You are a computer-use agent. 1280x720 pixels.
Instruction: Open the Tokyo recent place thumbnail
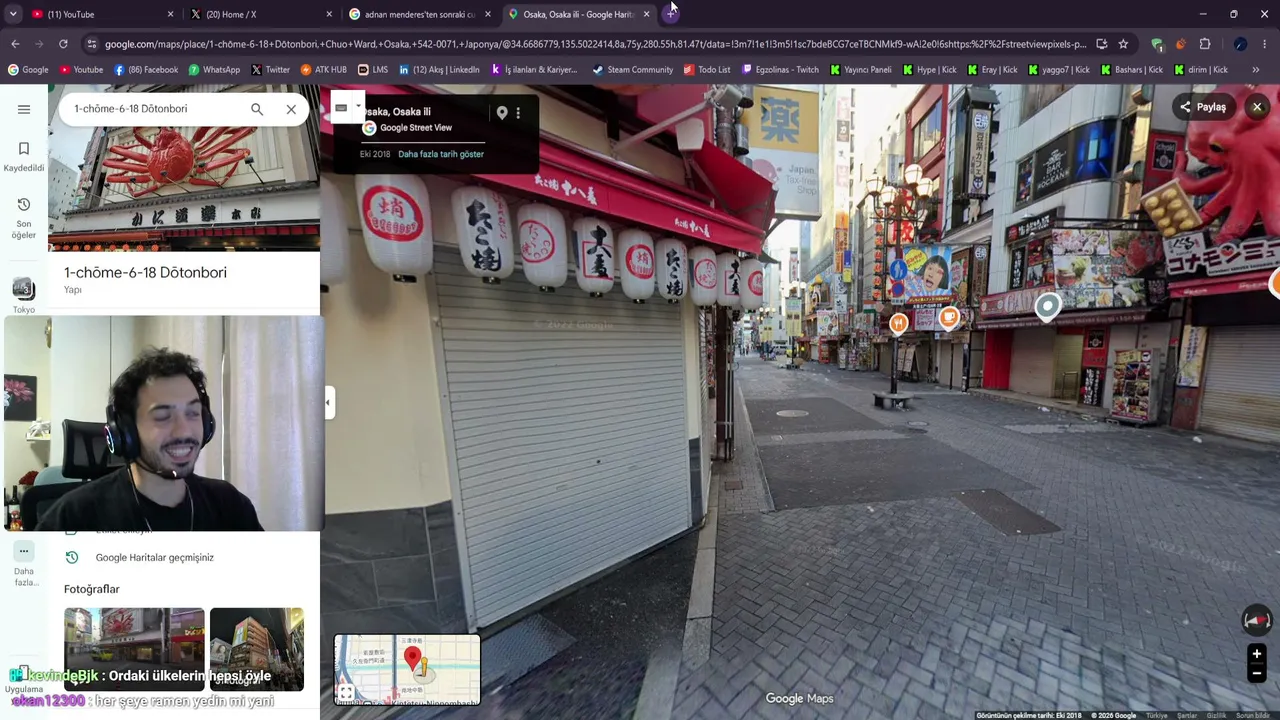24,293
